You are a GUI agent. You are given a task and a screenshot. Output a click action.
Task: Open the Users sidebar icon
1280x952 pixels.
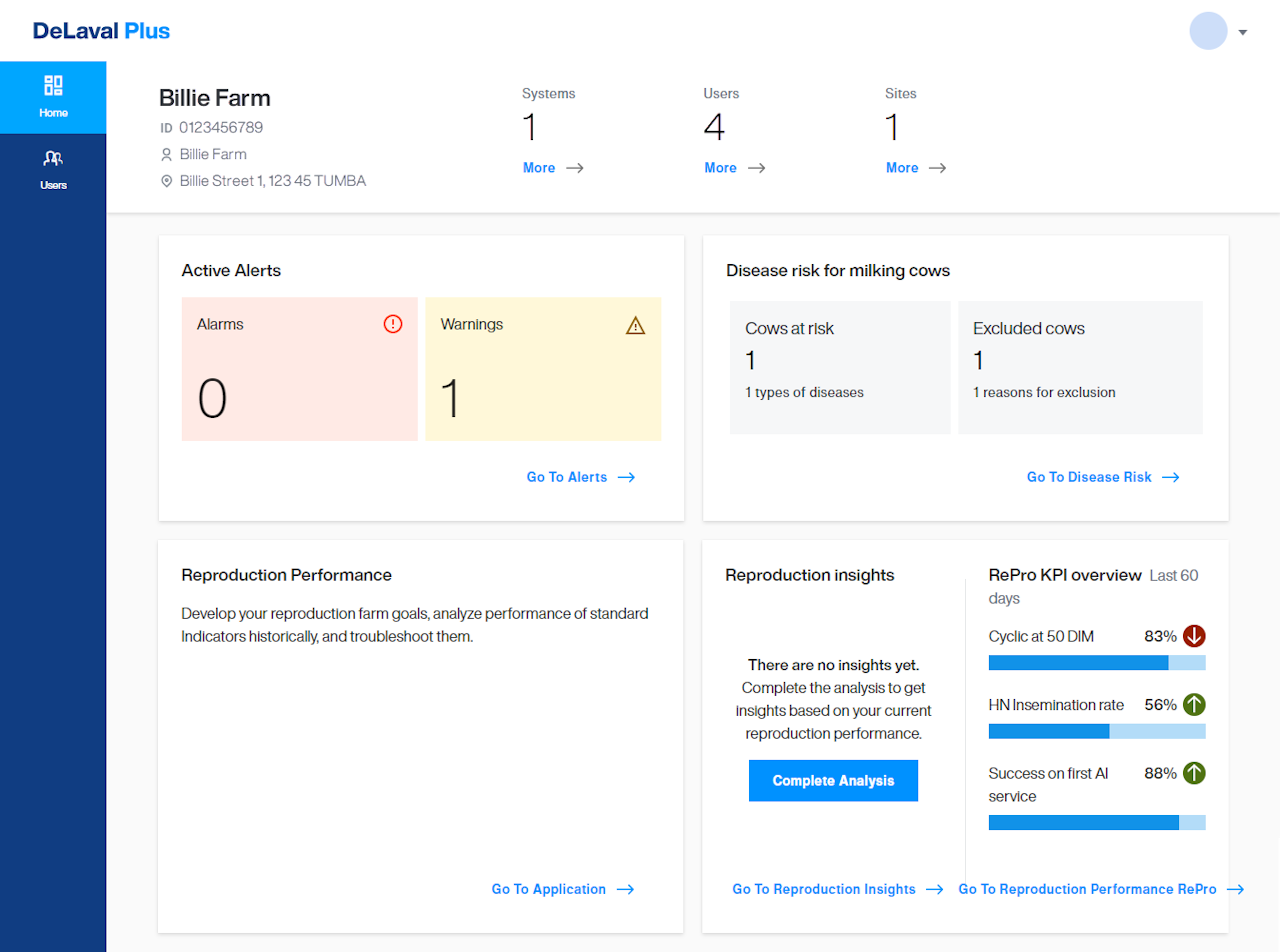pos(53,158)
